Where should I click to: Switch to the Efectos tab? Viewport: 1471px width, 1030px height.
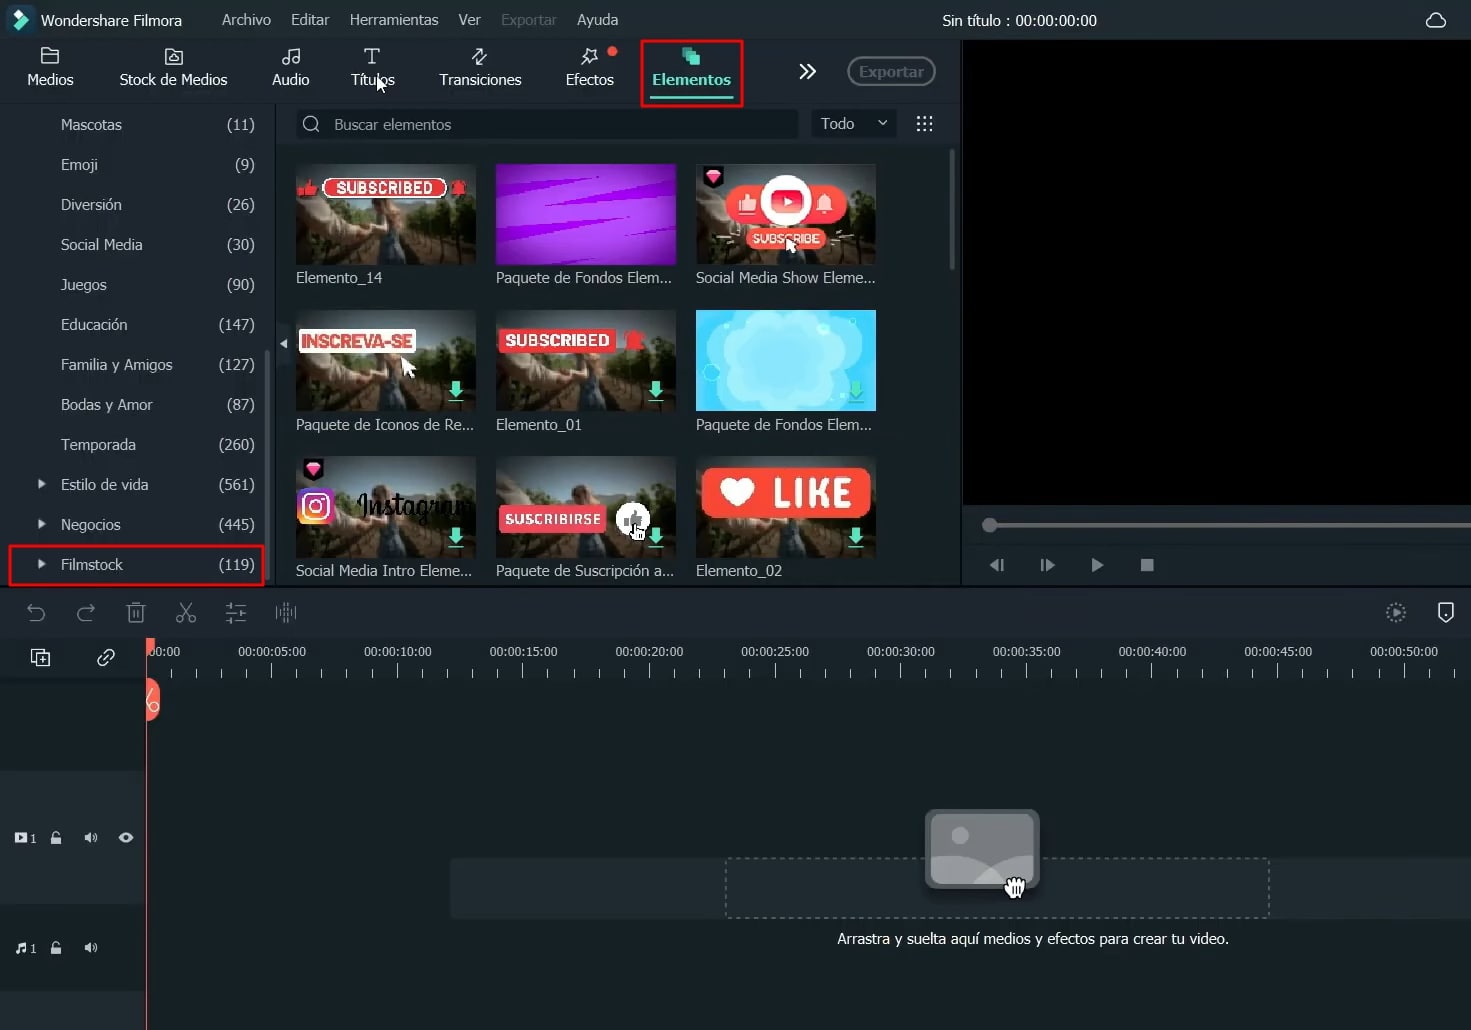[x=590, y=68]
